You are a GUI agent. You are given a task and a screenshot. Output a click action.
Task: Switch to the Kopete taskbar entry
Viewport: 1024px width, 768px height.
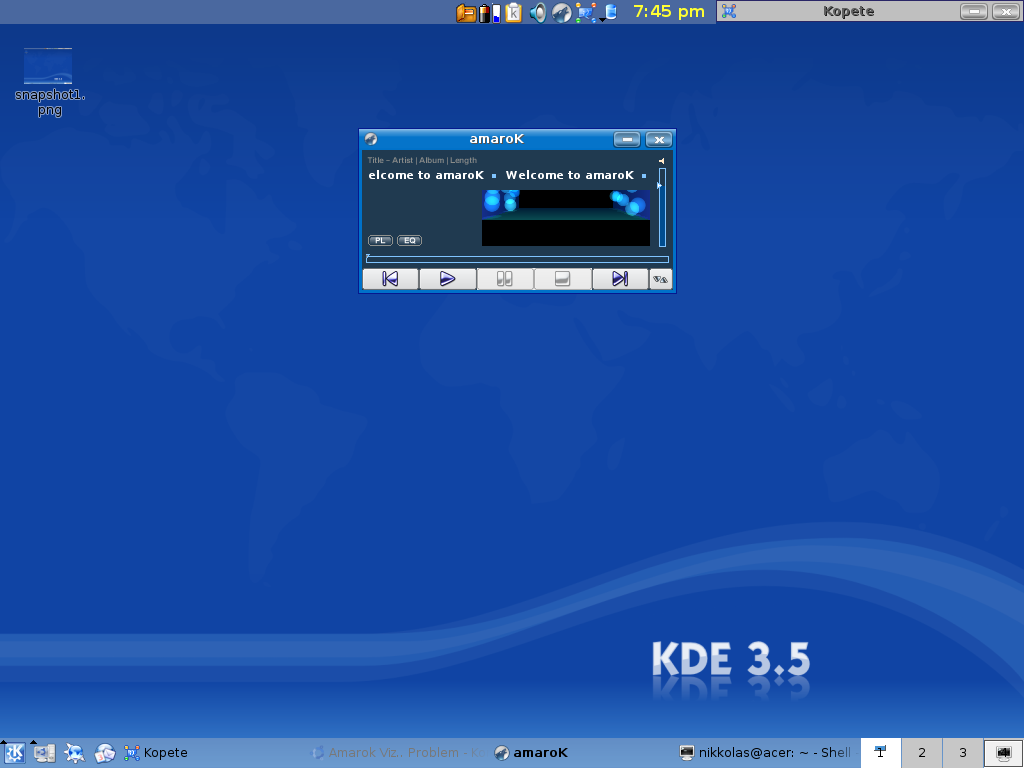coord(156,753)
